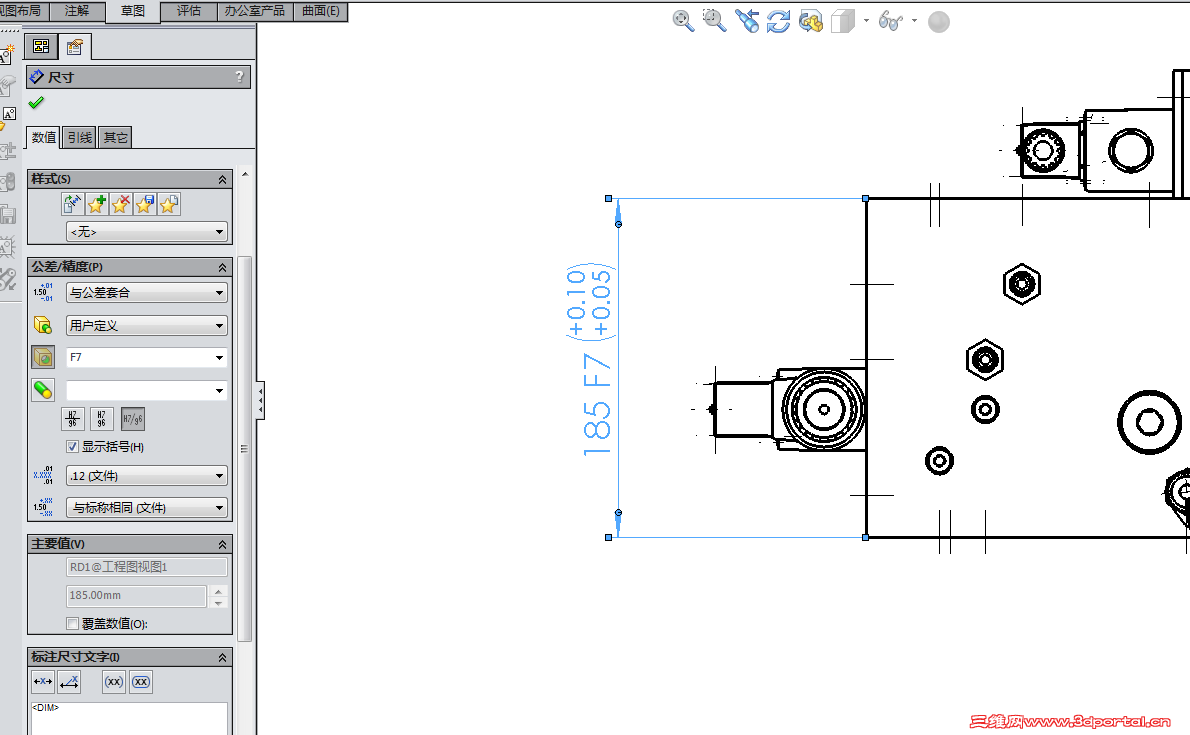This screenshot has width=1190, height=735.
Task: Click the add style star icon
Action: (x=96, y=203)
